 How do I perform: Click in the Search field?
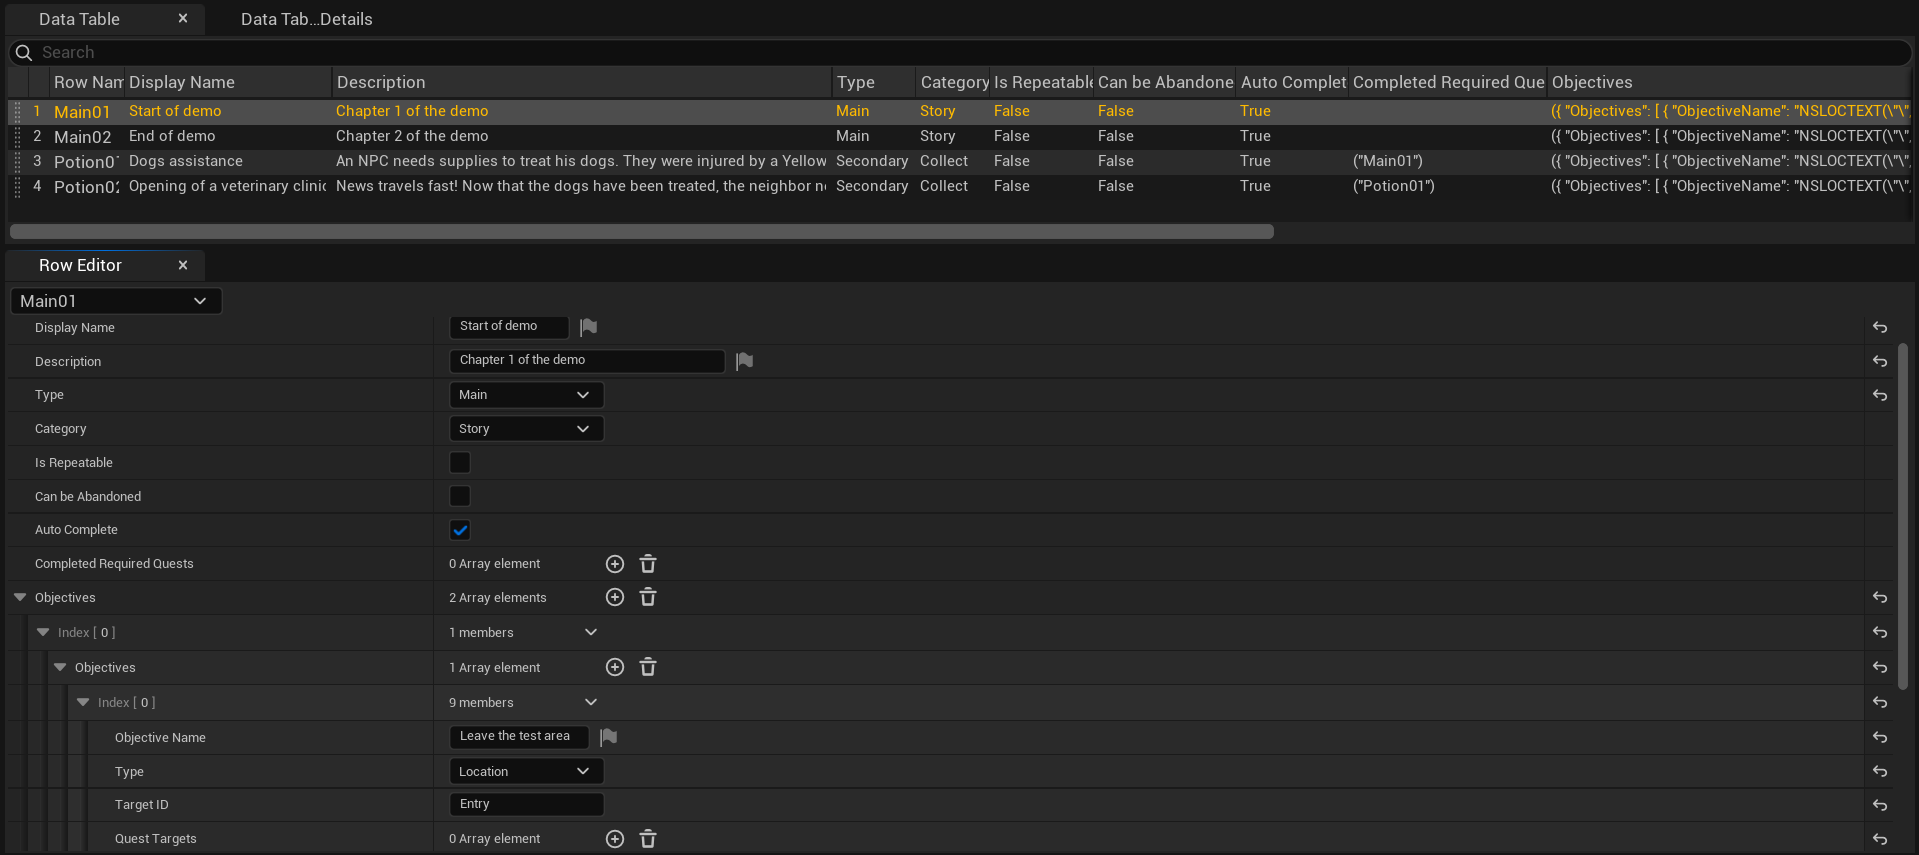pos(960,52)
